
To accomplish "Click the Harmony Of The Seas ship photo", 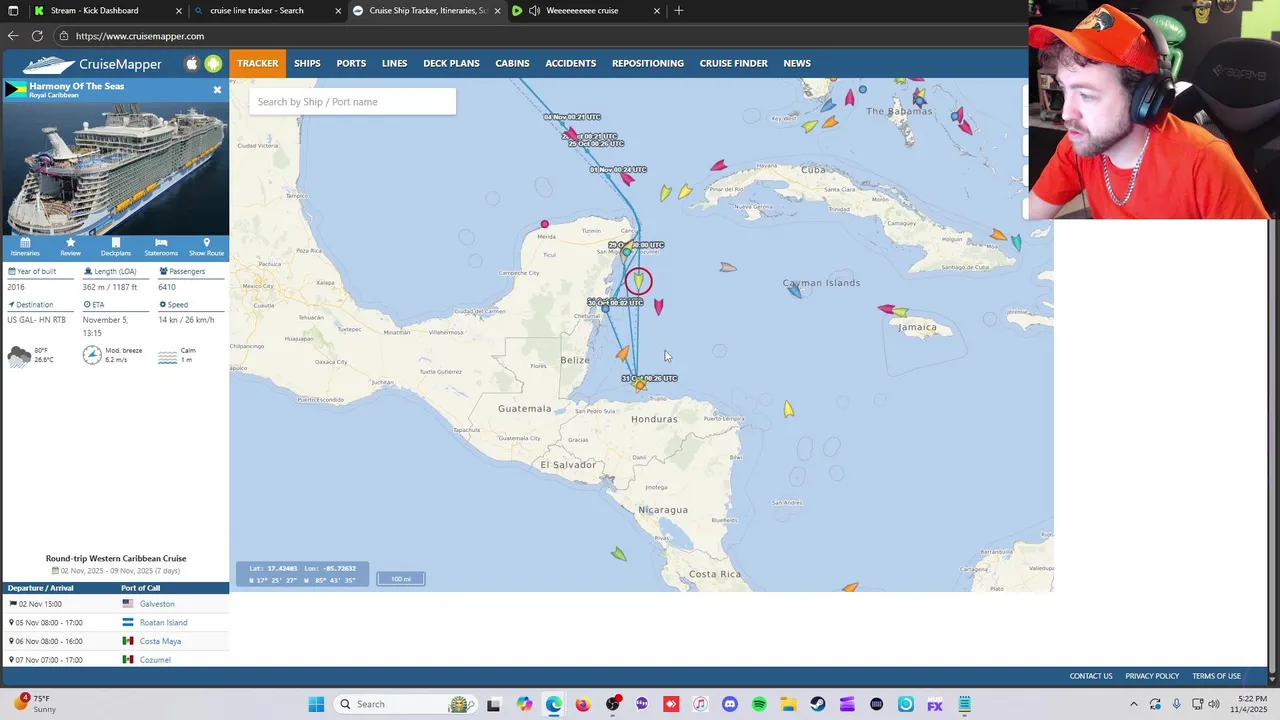I will point(115,167).
